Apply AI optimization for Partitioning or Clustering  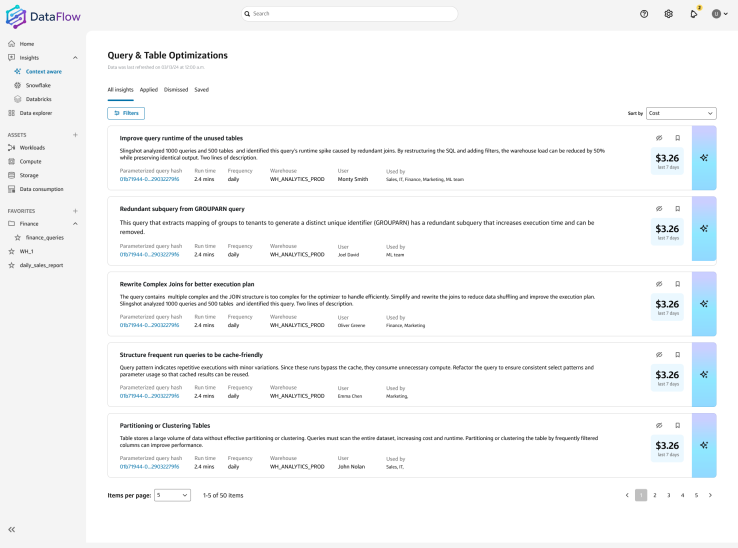pyautogui.click(x=704, y=445)
